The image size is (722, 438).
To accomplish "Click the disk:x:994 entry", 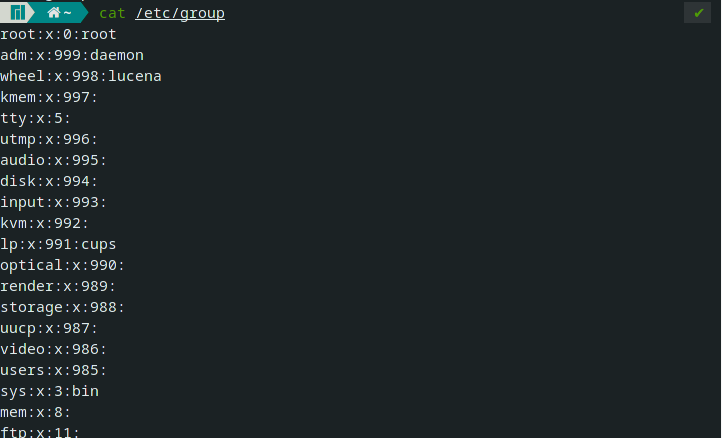I will pos(49,181).
